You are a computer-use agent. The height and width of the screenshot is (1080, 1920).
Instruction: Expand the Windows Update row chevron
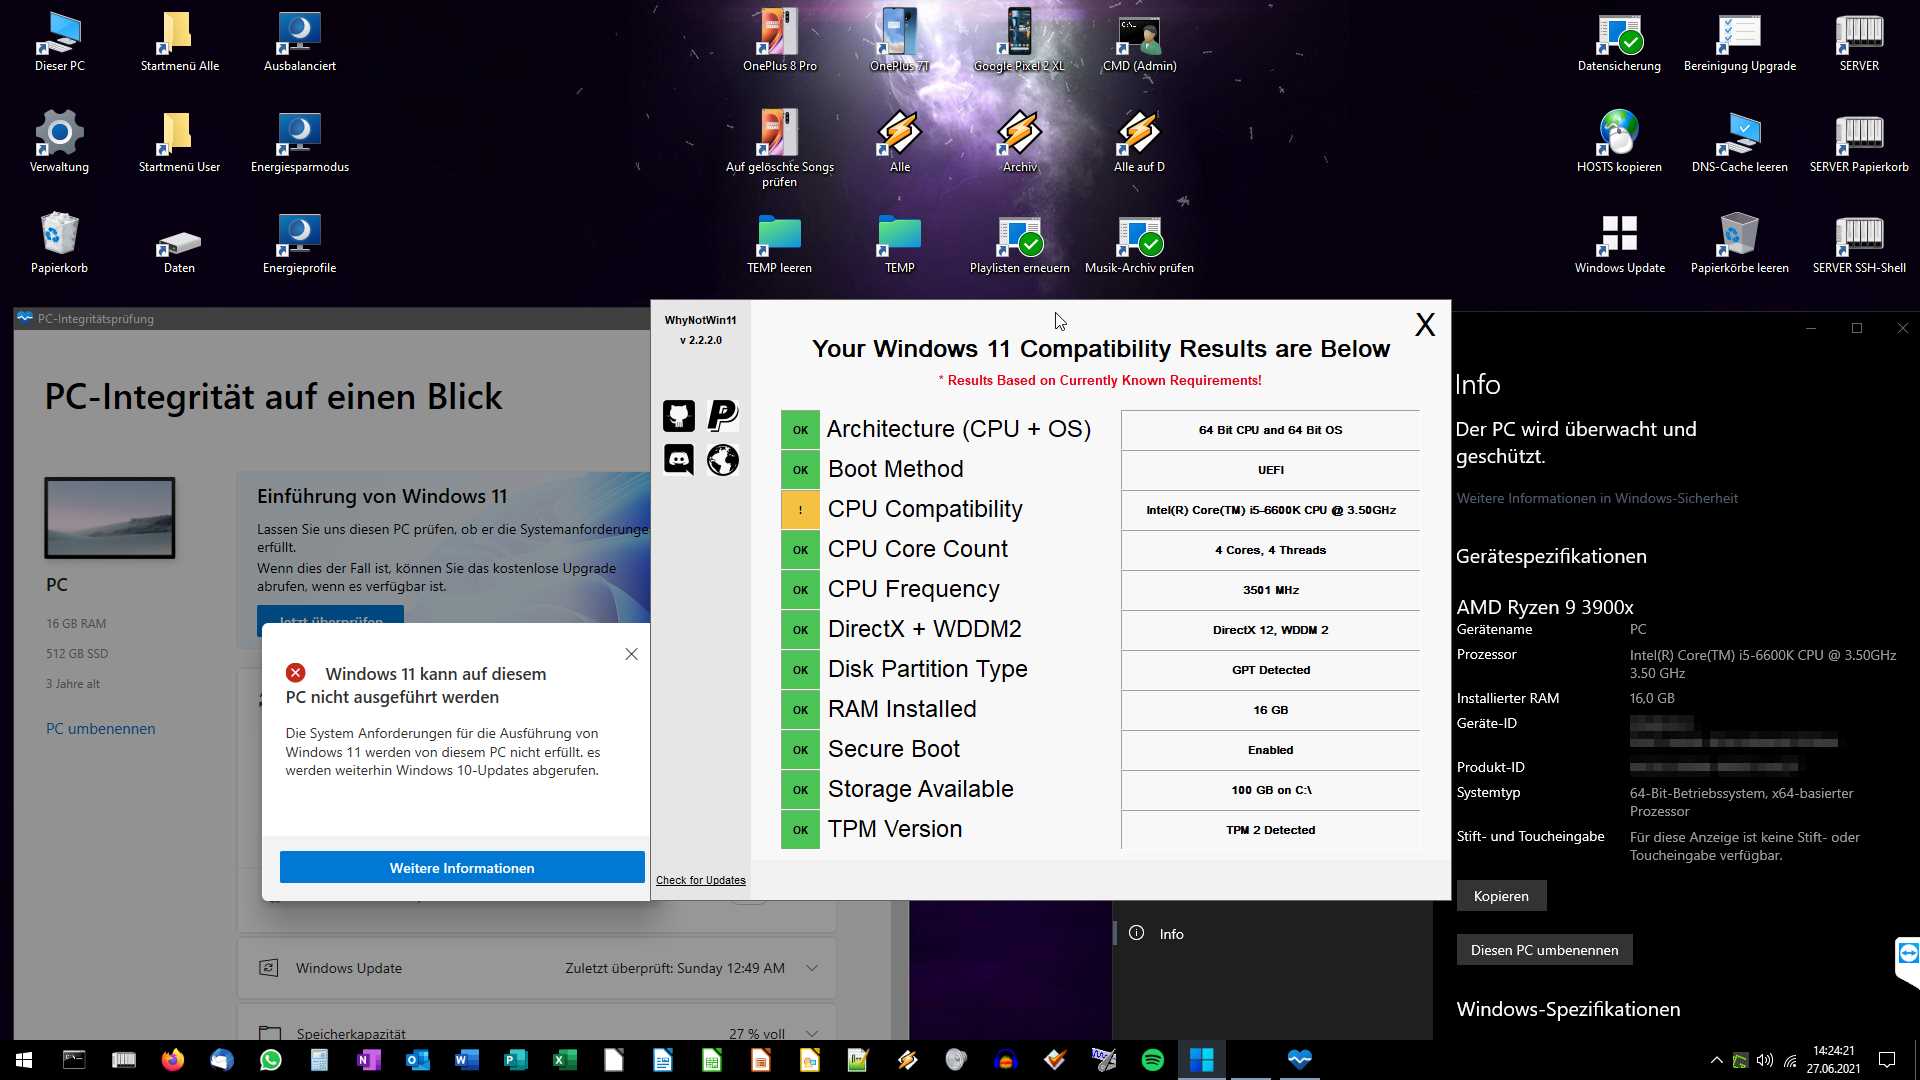(812, 968)
